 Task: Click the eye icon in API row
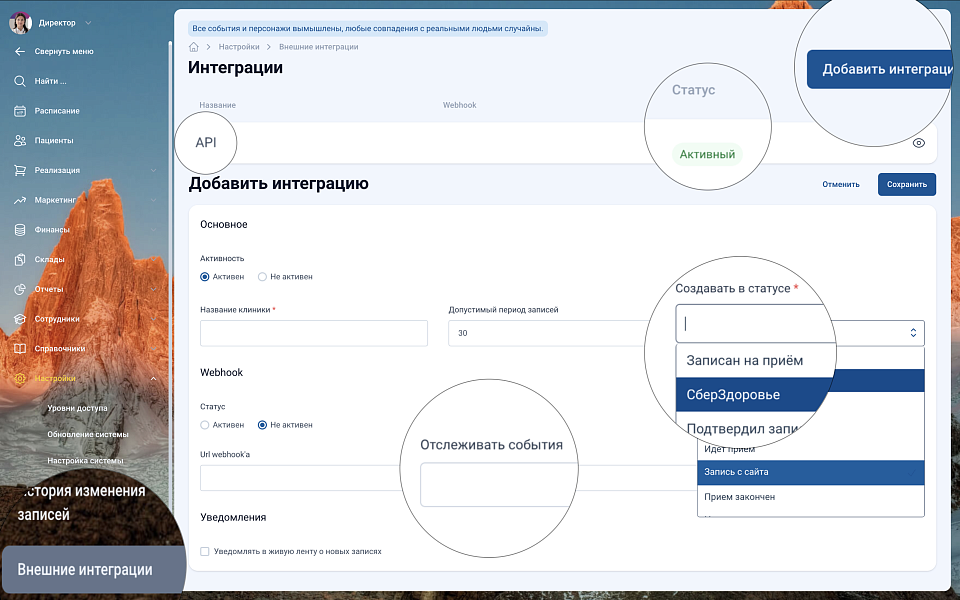pyautogui.click(x=919, y=143)
